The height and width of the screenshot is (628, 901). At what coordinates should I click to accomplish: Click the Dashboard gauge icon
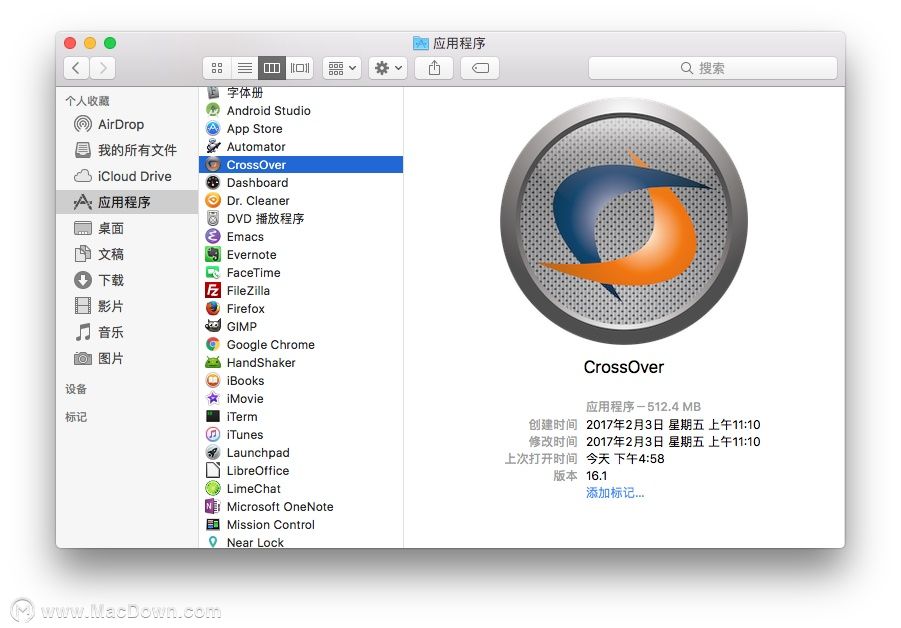pyautogui.click(x=213, y=182)
